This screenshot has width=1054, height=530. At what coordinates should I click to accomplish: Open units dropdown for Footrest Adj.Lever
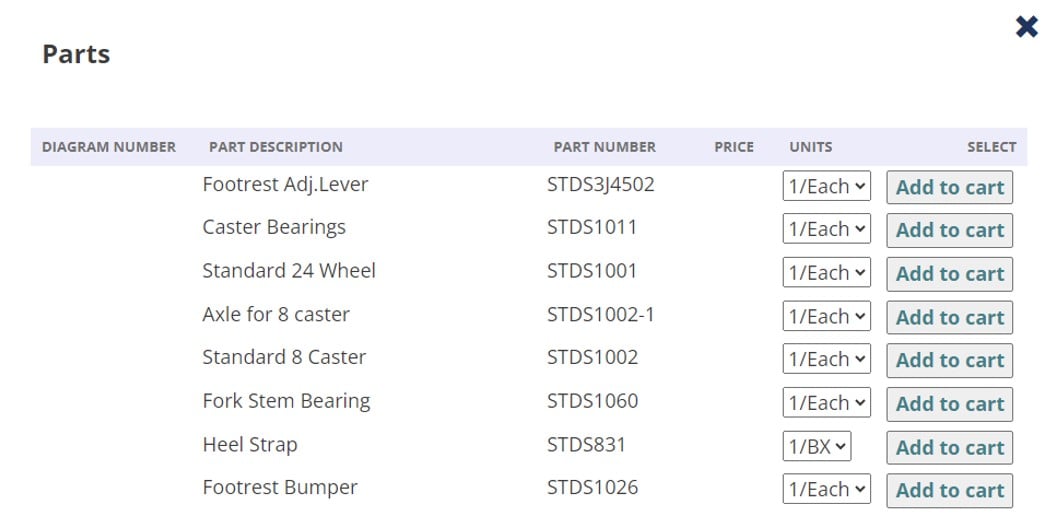[x=826, y=187]
